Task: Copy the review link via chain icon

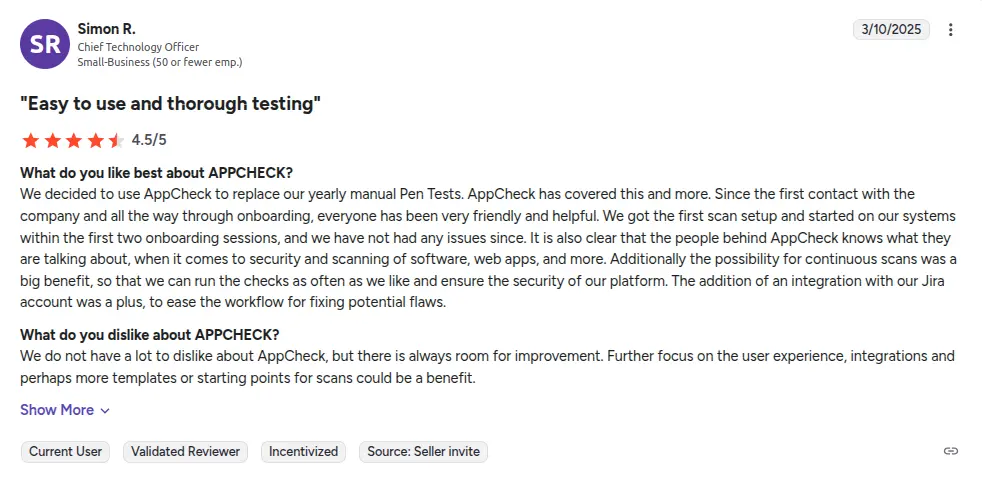Action: (950, 452)
